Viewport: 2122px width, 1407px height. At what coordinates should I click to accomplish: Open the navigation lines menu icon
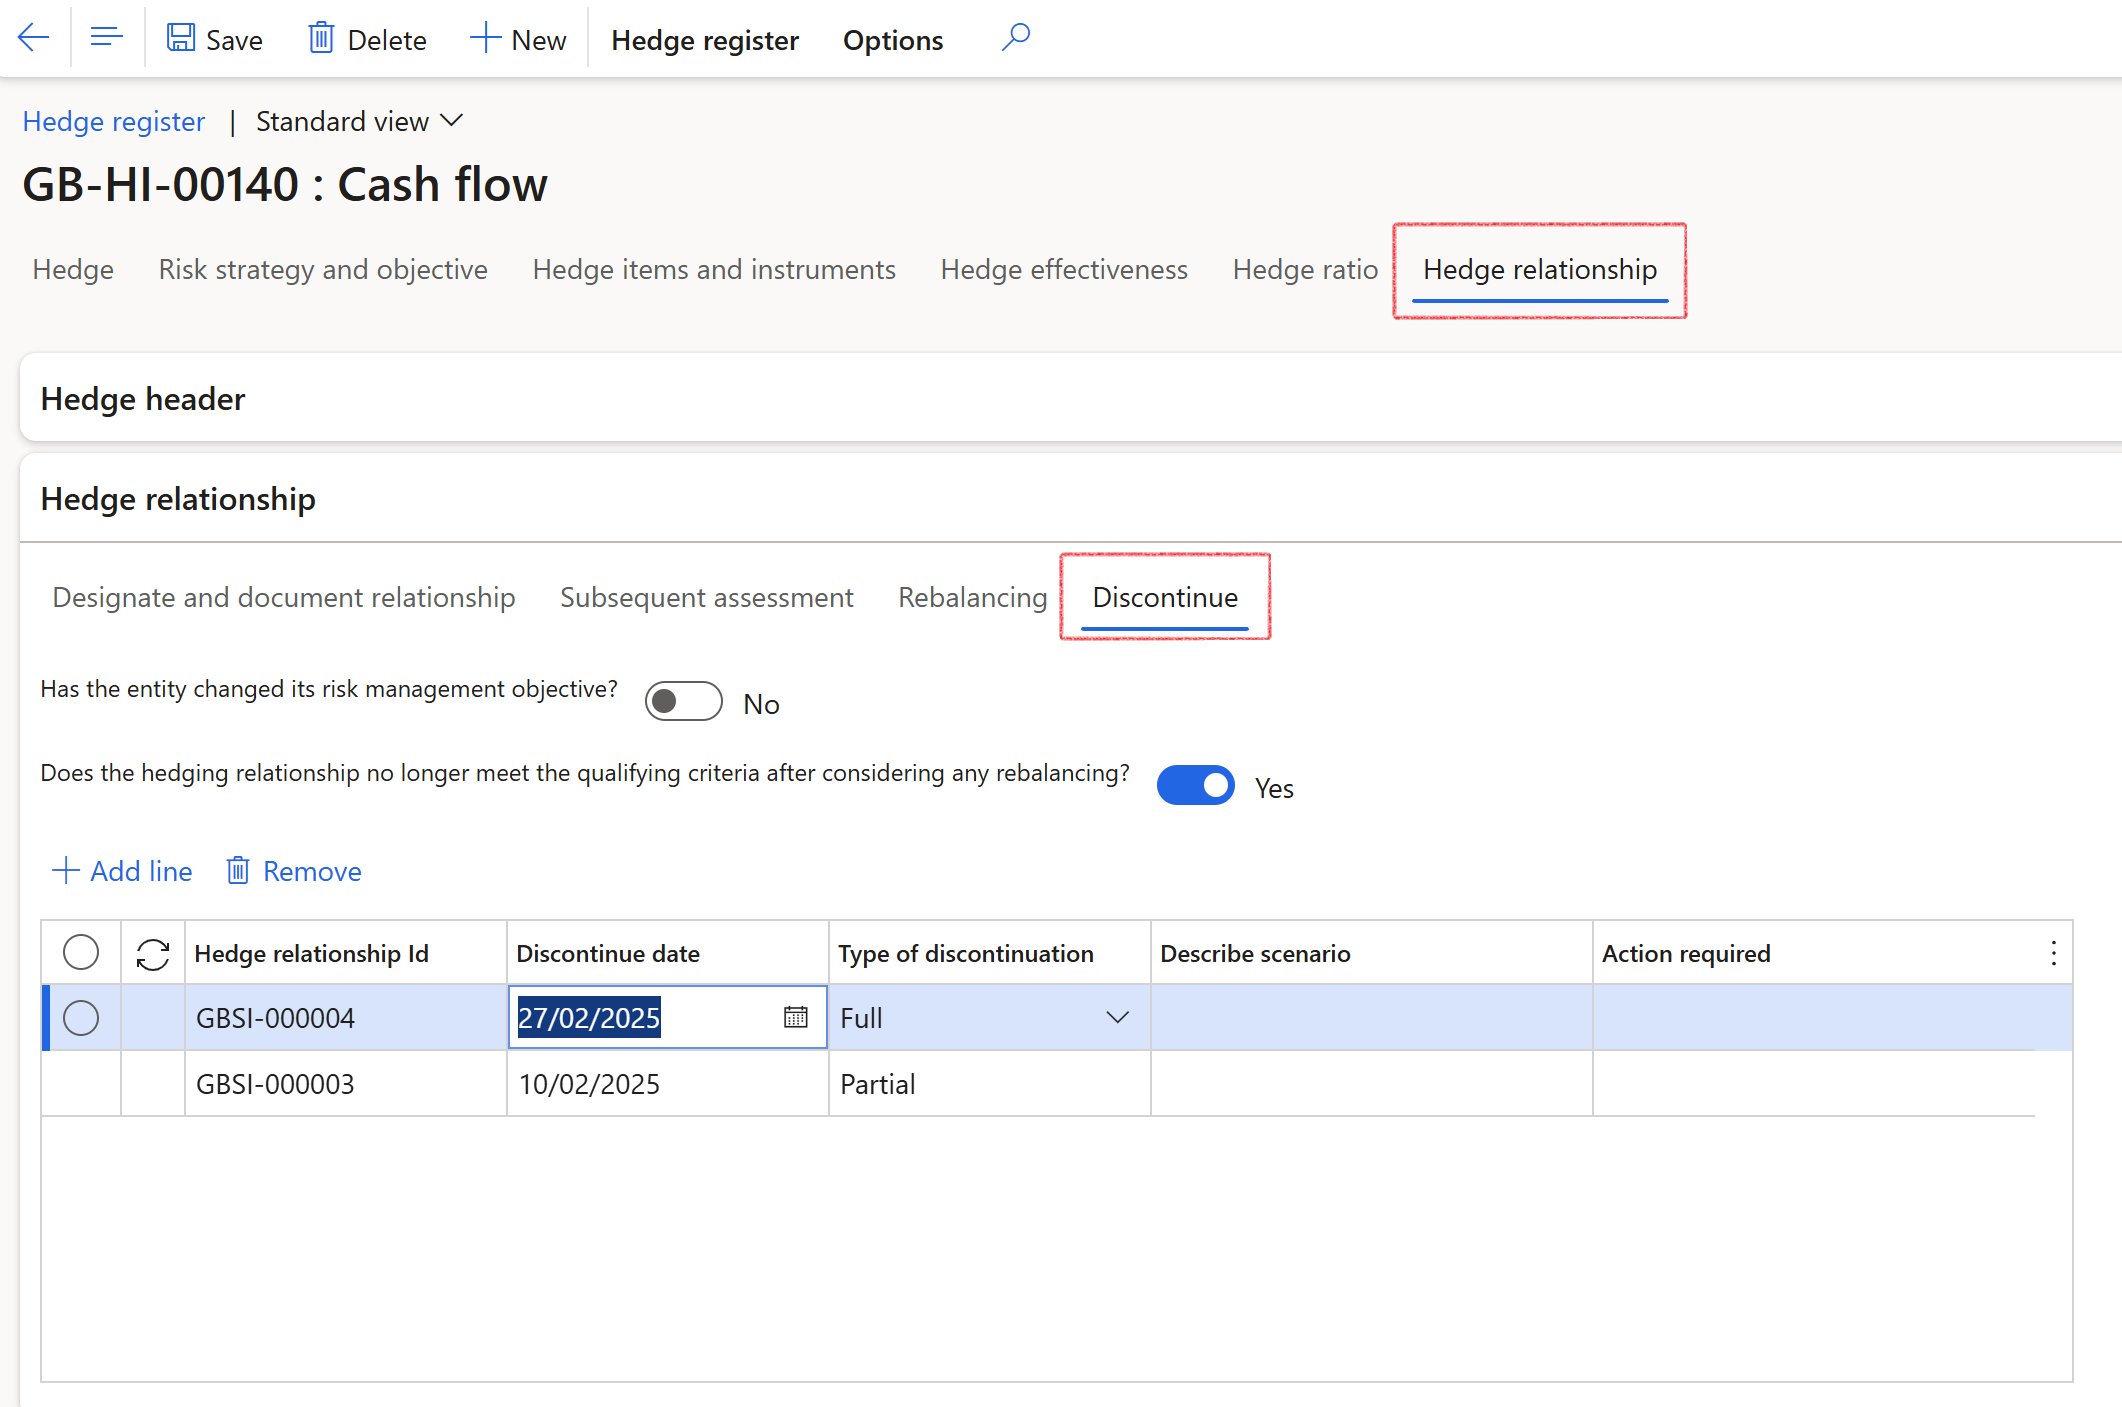pos(106,38)
